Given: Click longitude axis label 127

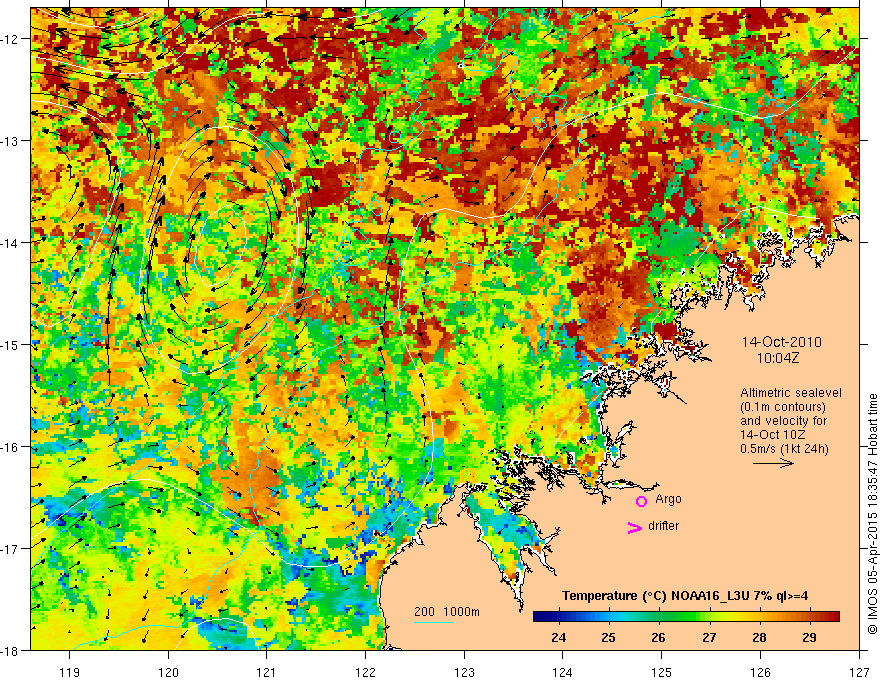Looking at the screenshot, I should click(859, 672).
